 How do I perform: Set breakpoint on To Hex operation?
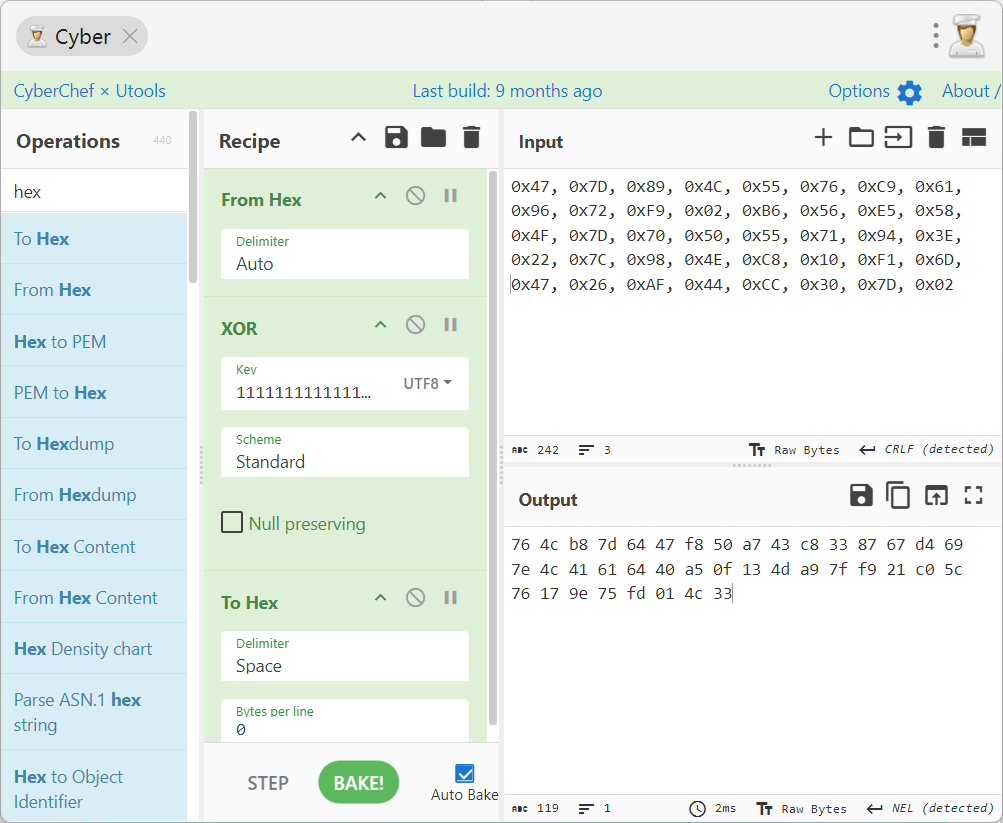(450, 598)
